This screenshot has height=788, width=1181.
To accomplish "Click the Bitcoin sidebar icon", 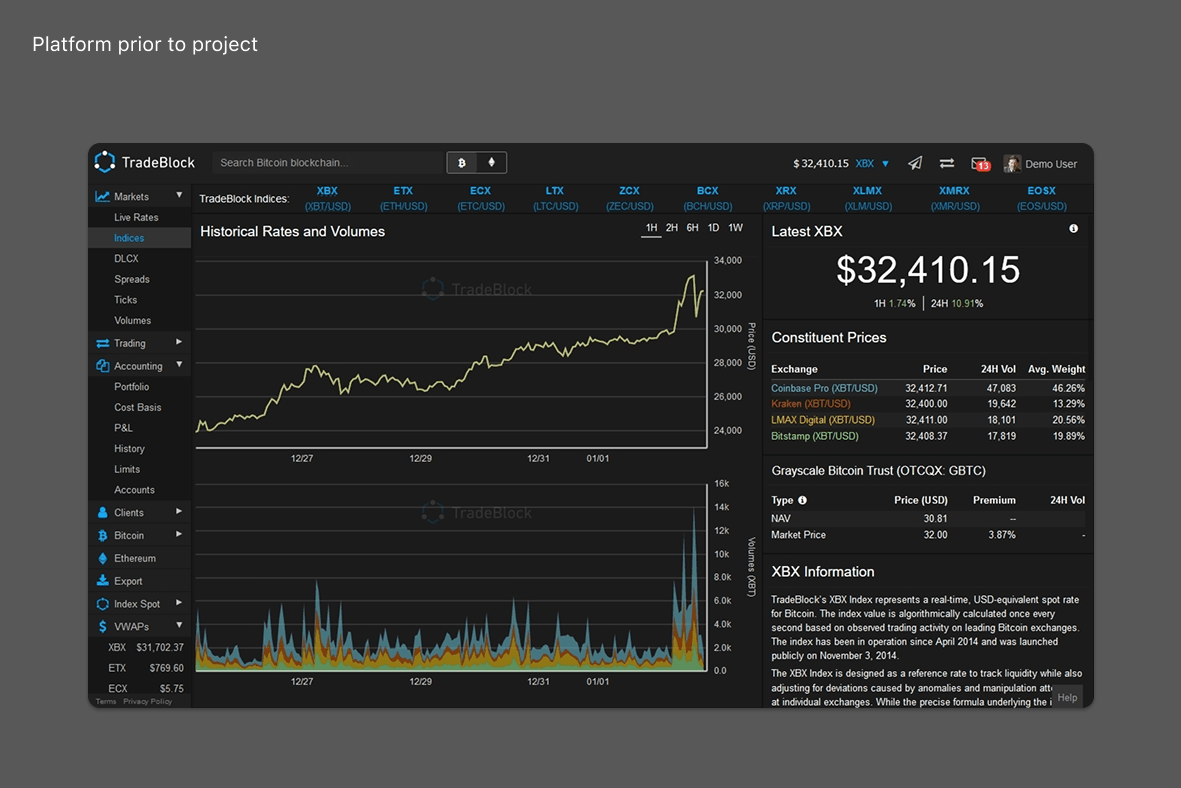I will coord(102,535).
